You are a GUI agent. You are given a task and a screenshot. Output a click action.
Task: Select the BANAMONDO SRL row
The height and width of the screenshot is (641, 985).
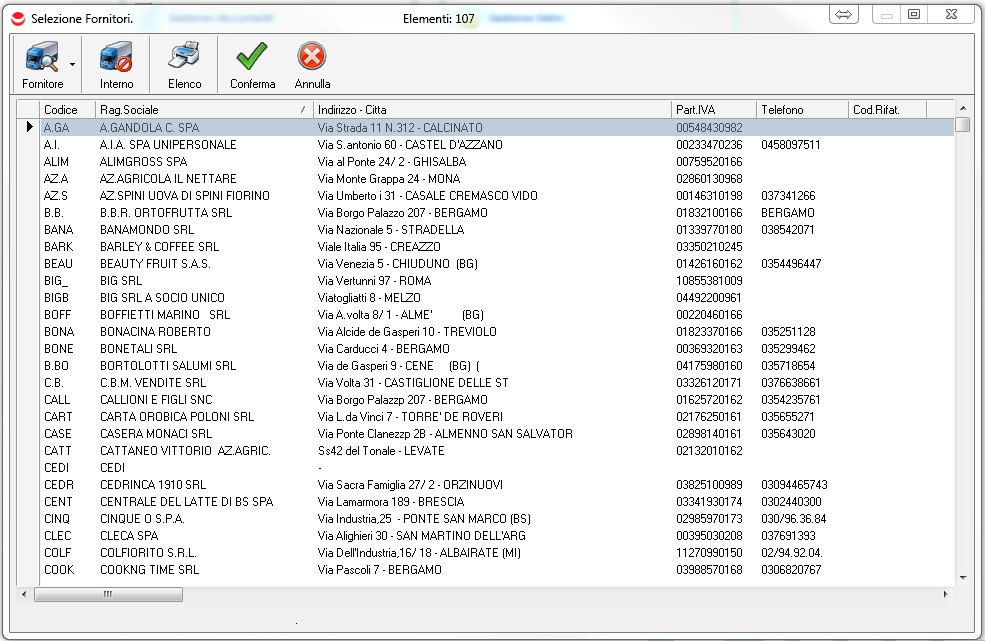147,230
